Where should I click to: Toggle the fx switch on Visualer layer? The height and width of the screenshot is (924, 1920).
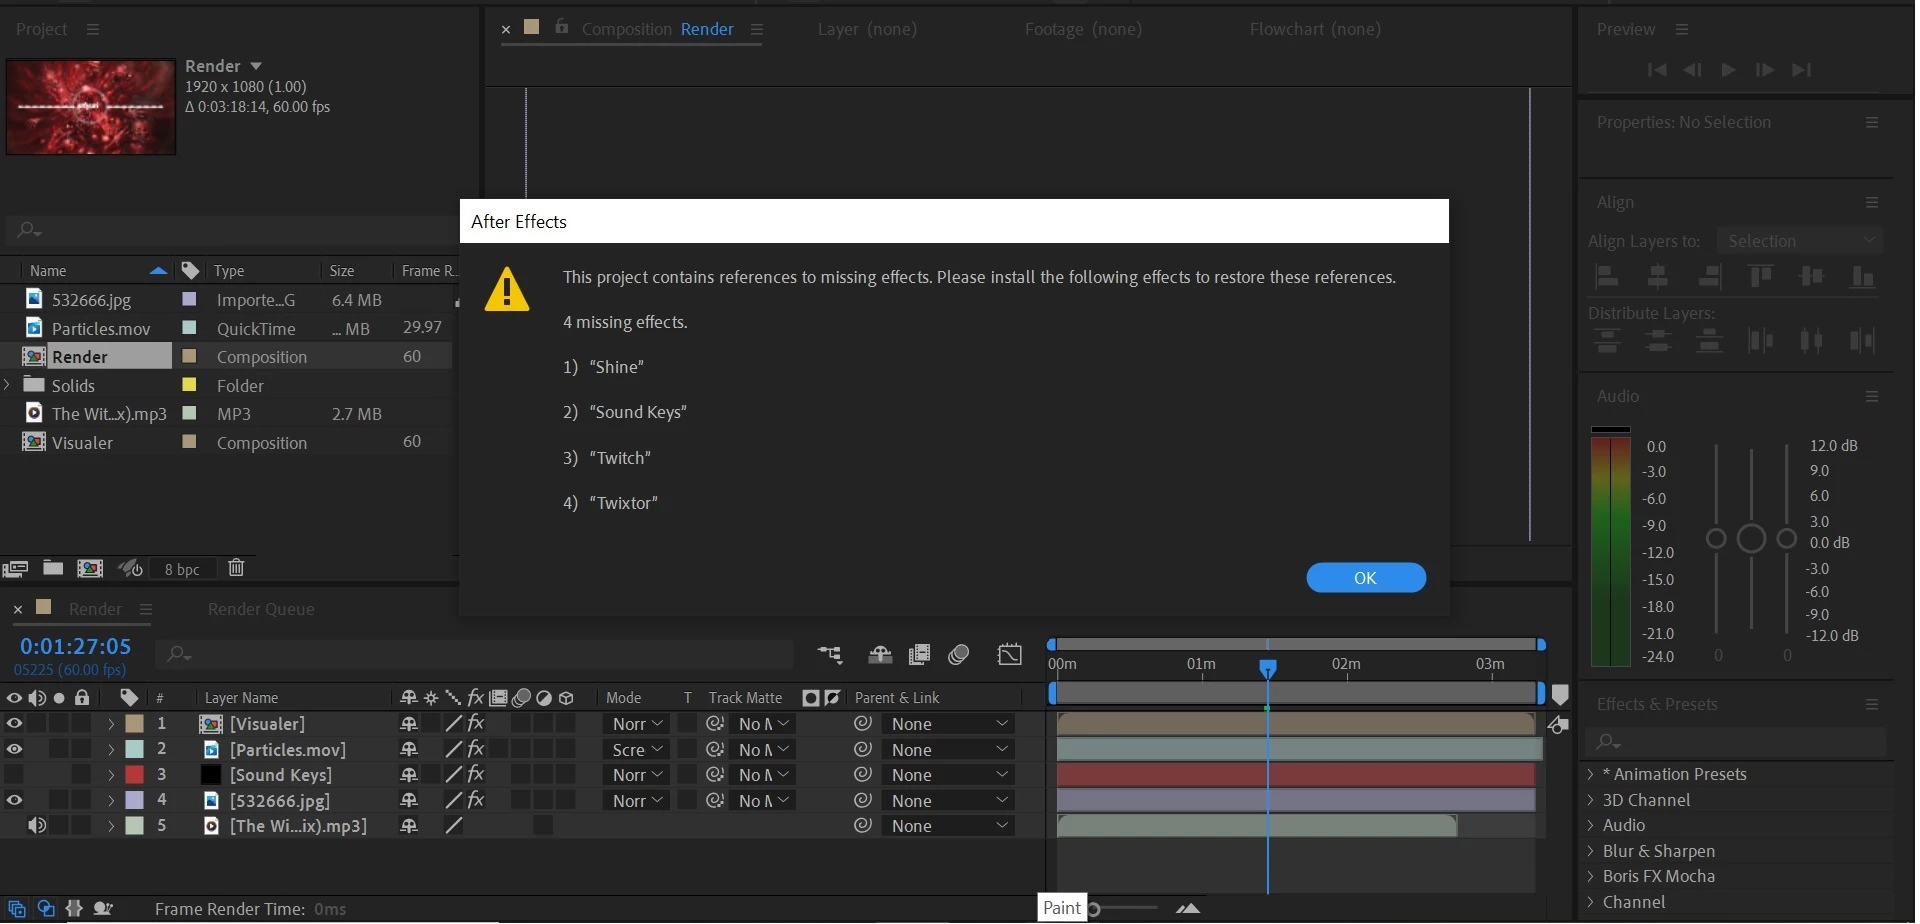pos(476,723)
